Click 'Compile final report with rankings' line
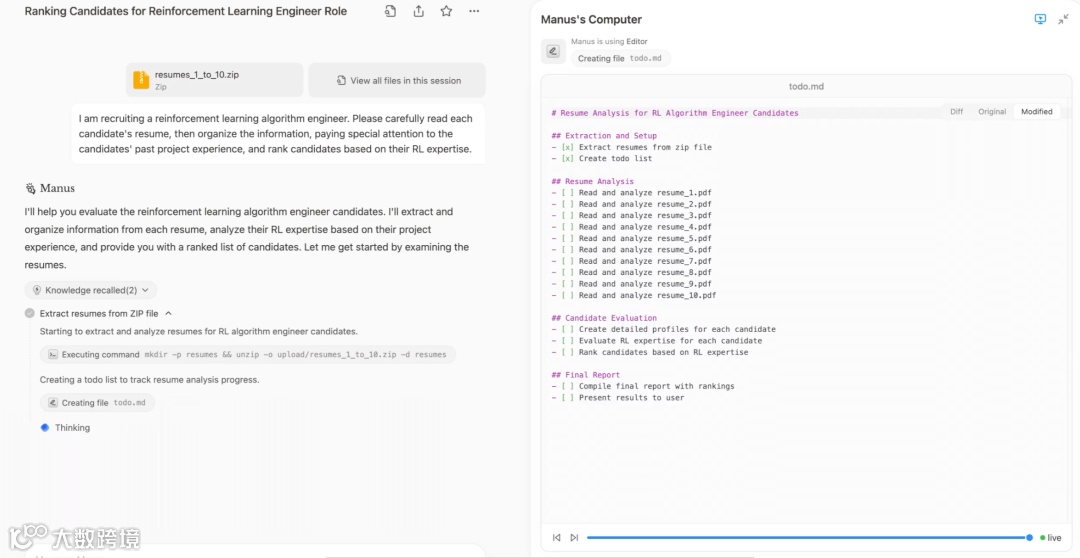The image size is (1080, 558). pyautogui.click(x=643, y=386)
